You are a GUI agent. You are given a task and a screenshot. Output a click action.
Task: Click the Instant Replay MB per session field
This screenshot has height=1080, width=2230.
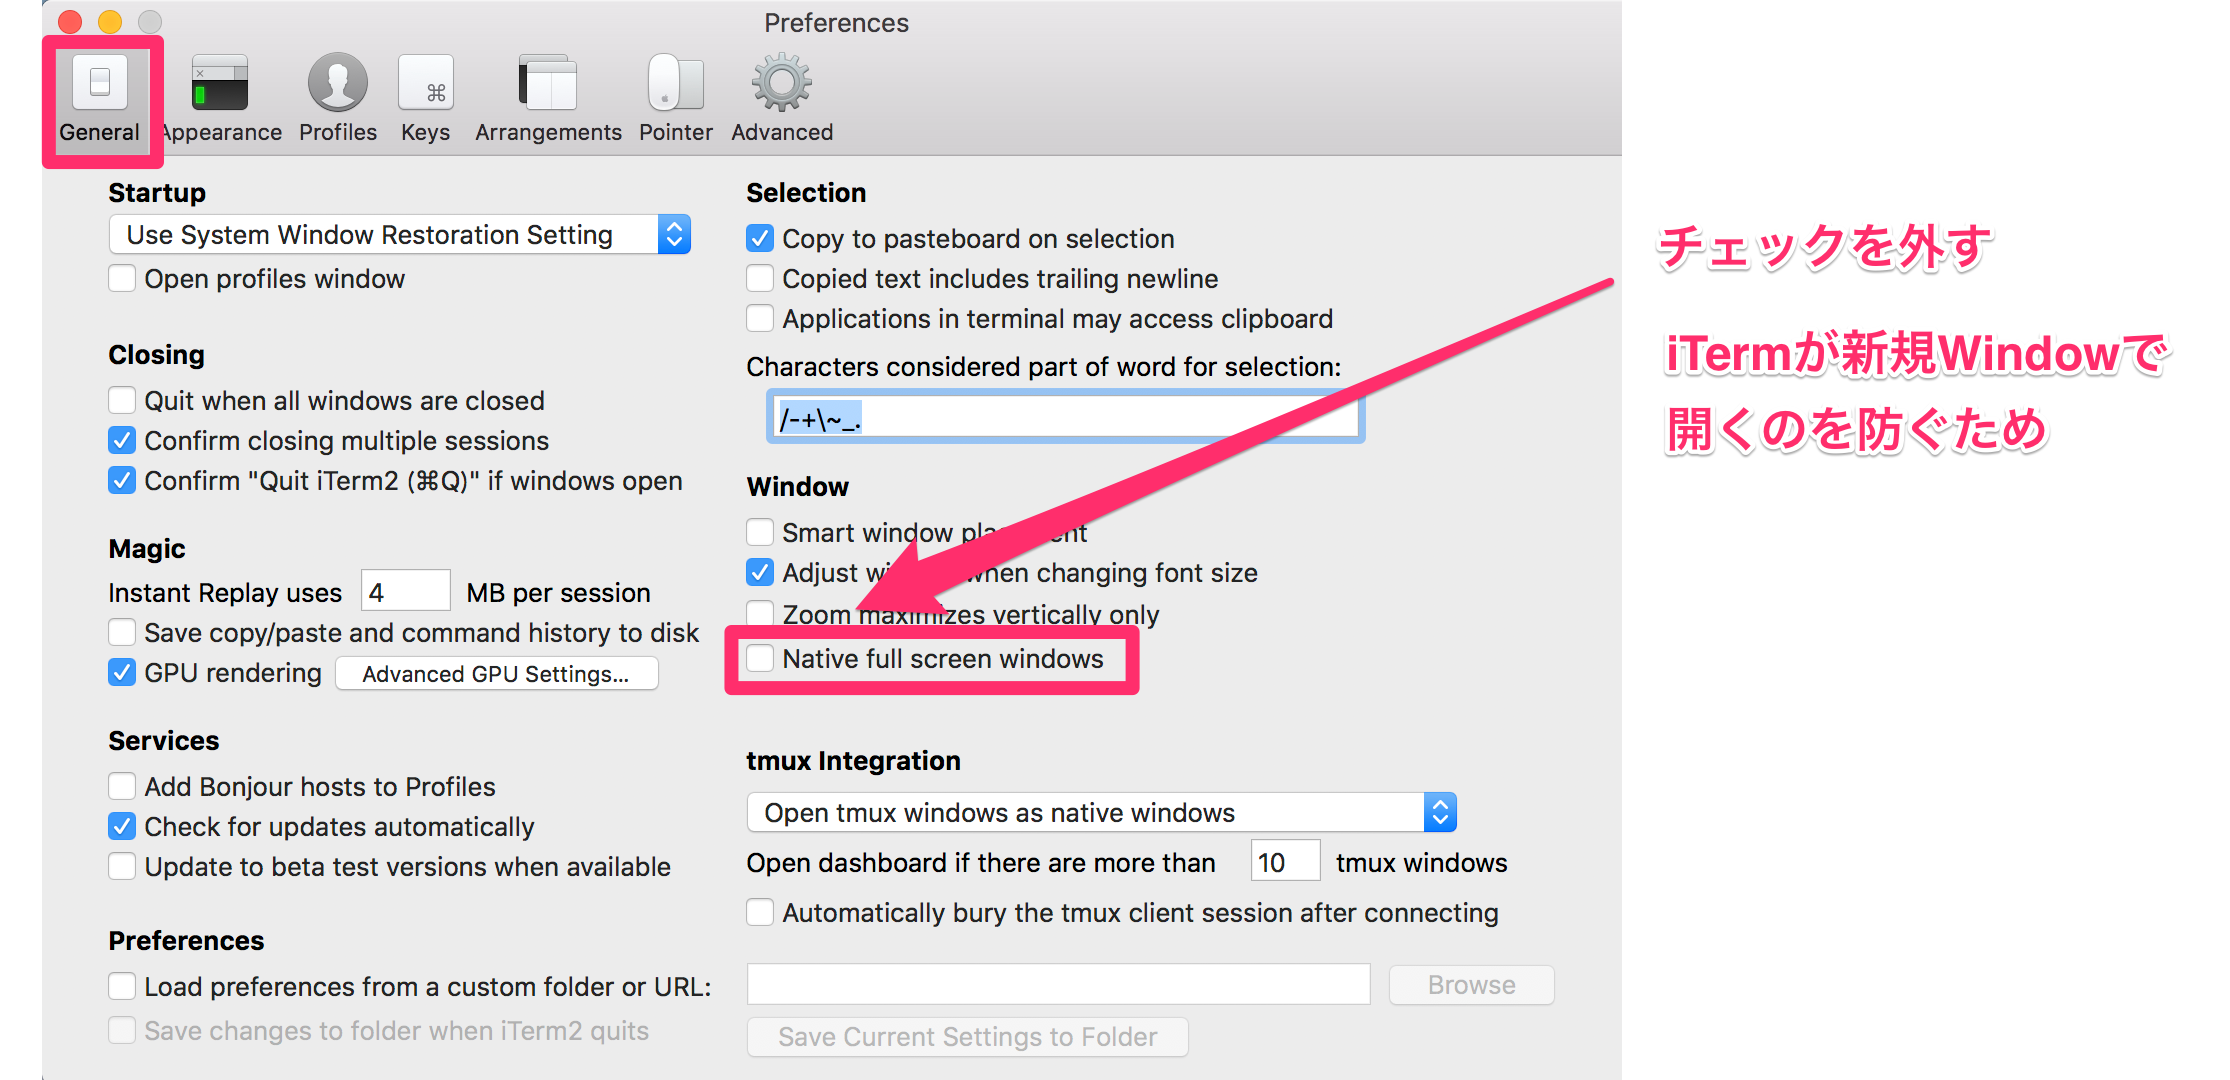[x=405, y=591]
